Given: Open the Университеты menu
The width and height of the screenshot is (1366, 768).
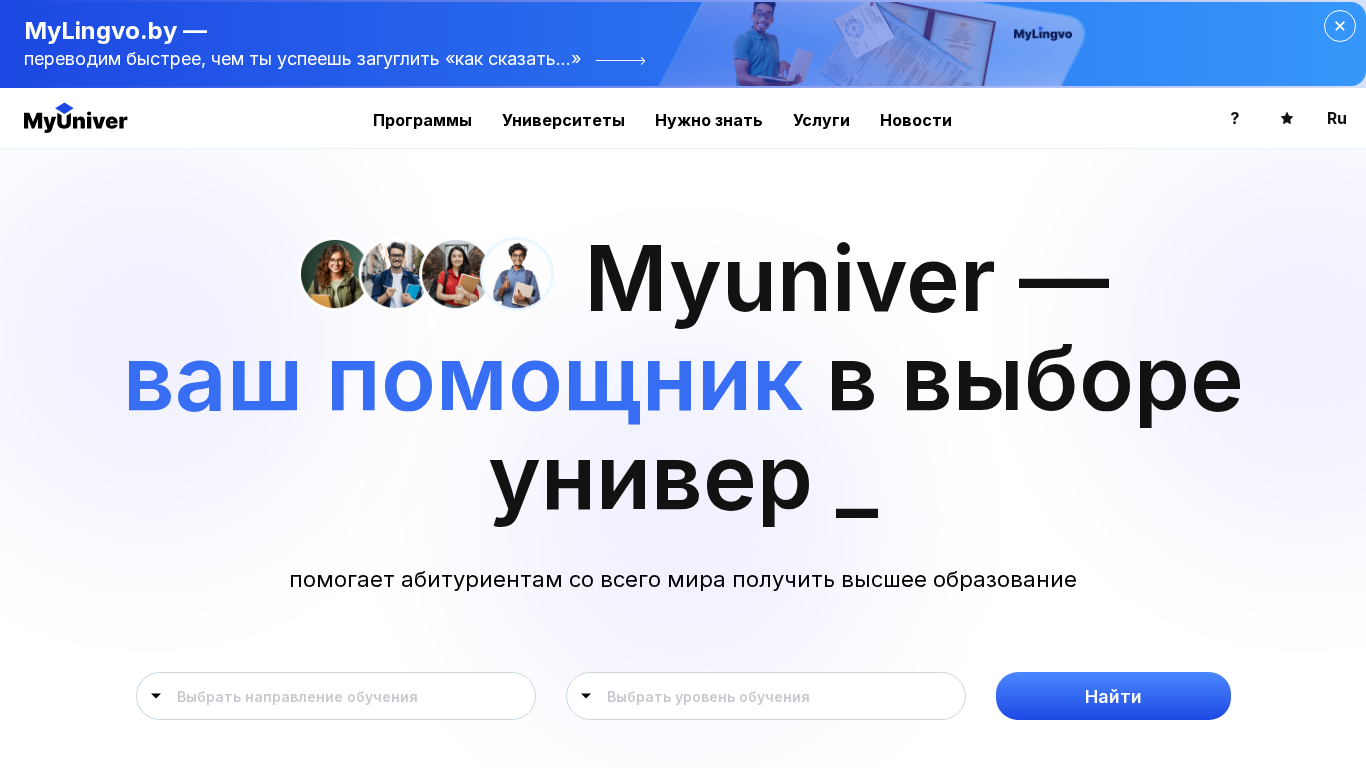Looking at the screenshot, I should pos(563,120).
